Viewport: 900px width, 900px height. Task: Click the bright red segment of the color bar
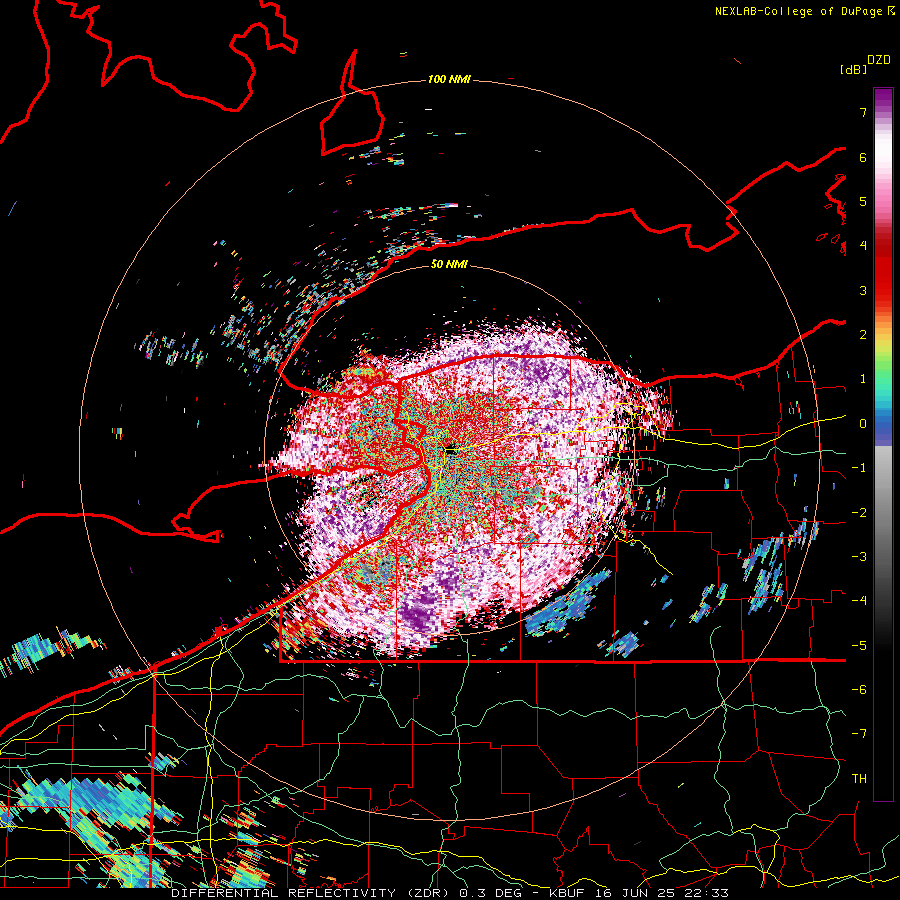(x=883, y=278)
